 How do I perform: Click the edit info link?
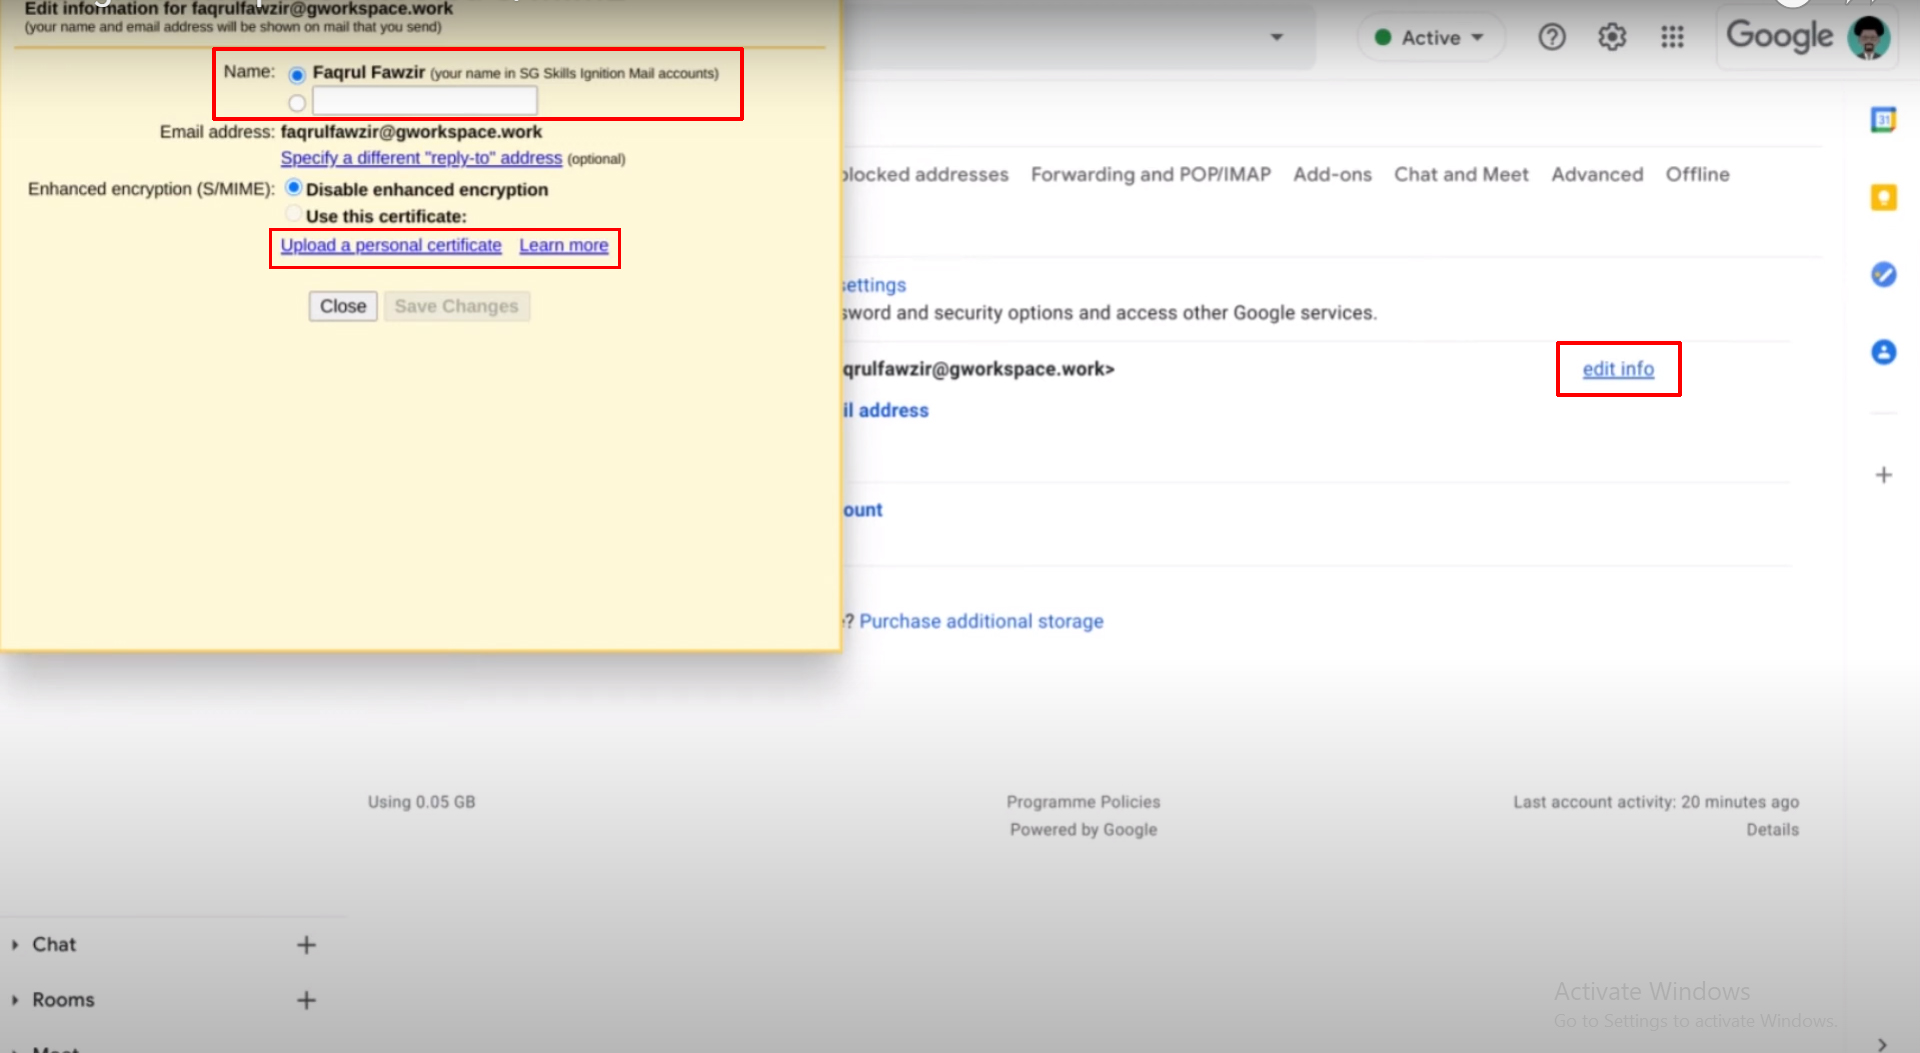1618,368
